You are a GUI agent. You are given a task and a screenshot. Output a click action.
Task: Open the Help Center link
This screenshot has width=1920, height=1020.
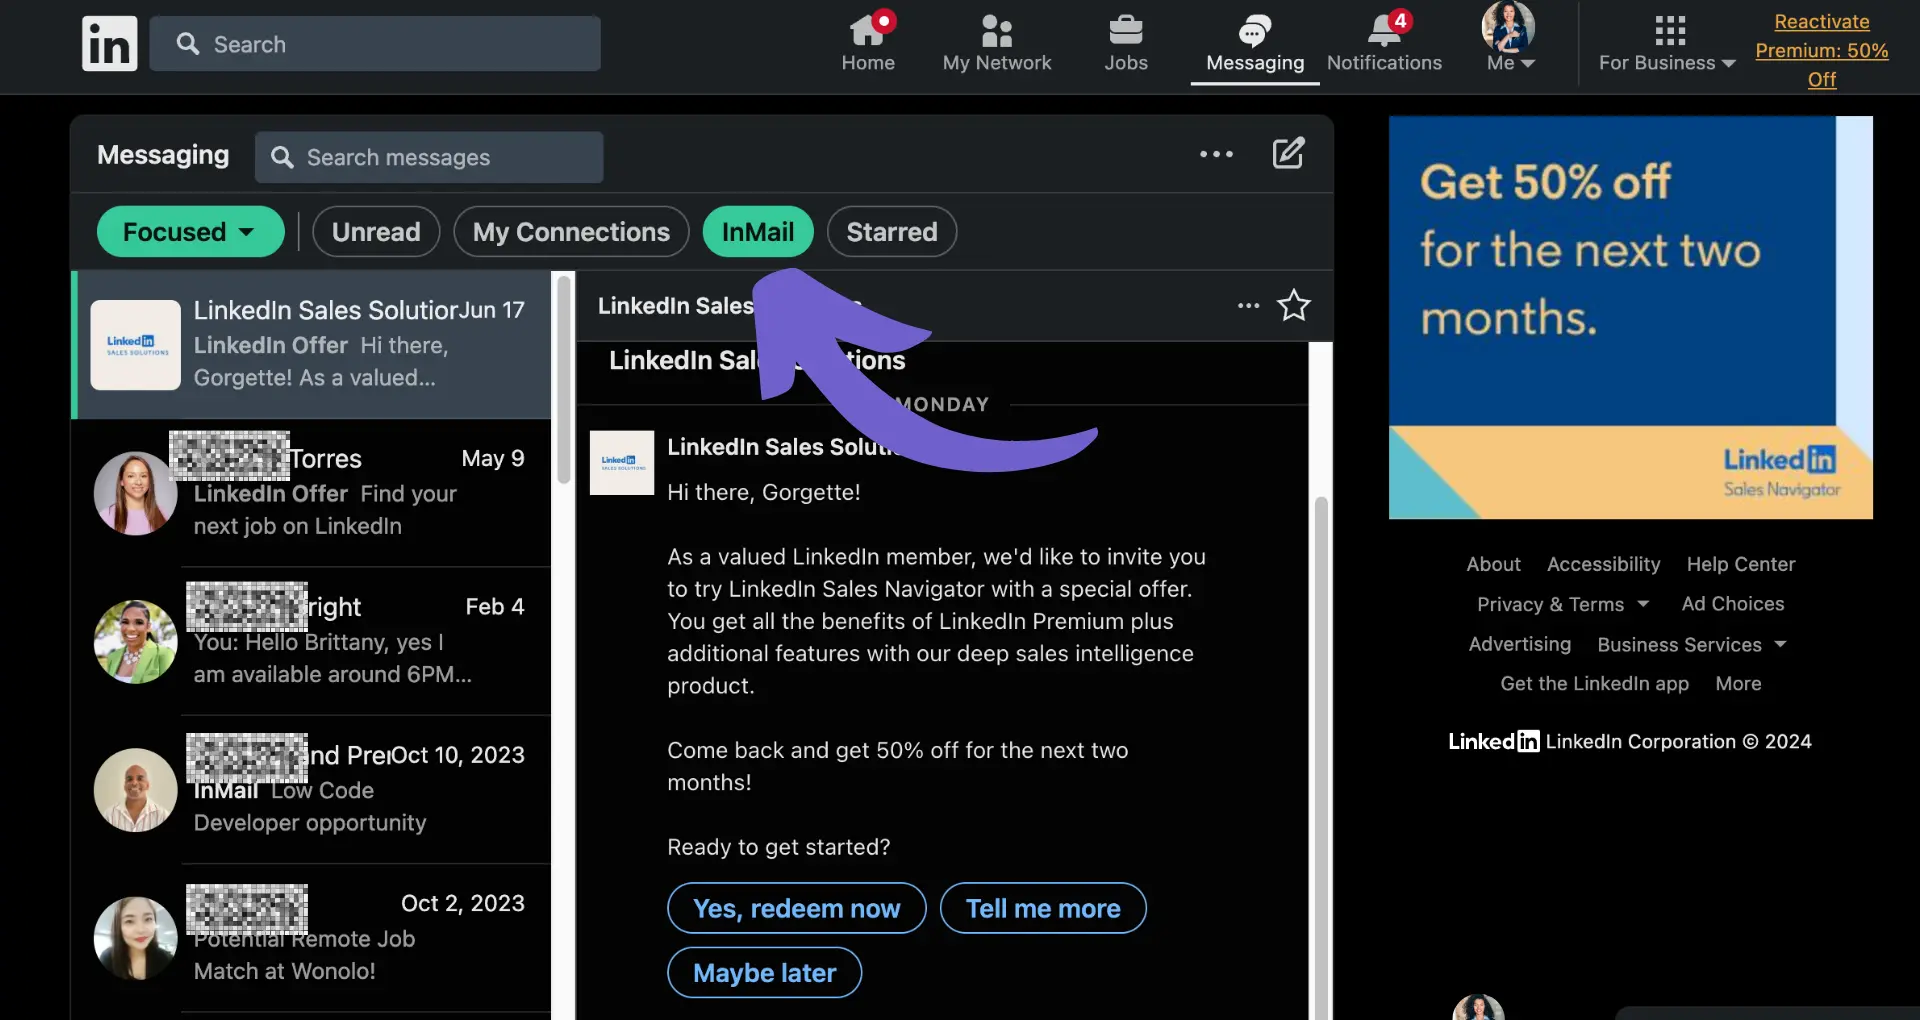click(1740, 564)
